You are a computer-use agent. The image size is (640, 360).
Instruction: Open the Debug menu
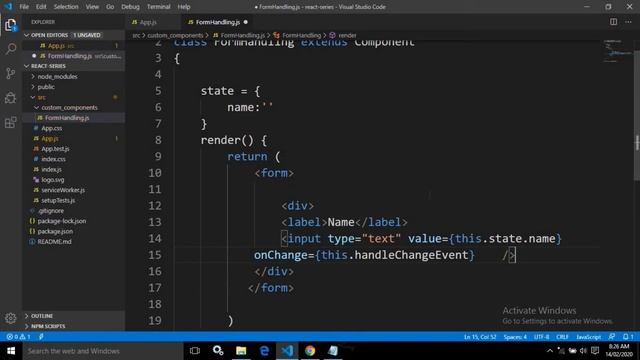click(x=130, y=7)
